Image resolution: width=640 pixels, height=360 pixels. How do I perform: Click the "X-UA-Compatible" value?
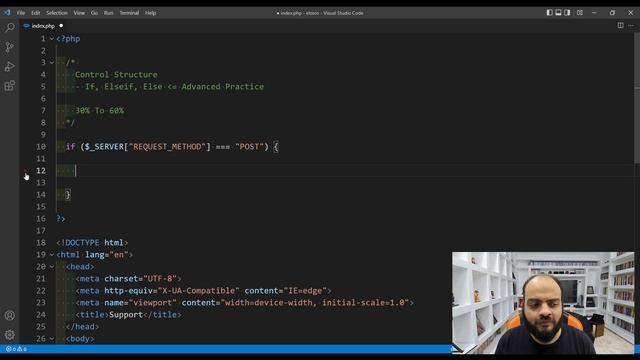[x=198, y=291]
